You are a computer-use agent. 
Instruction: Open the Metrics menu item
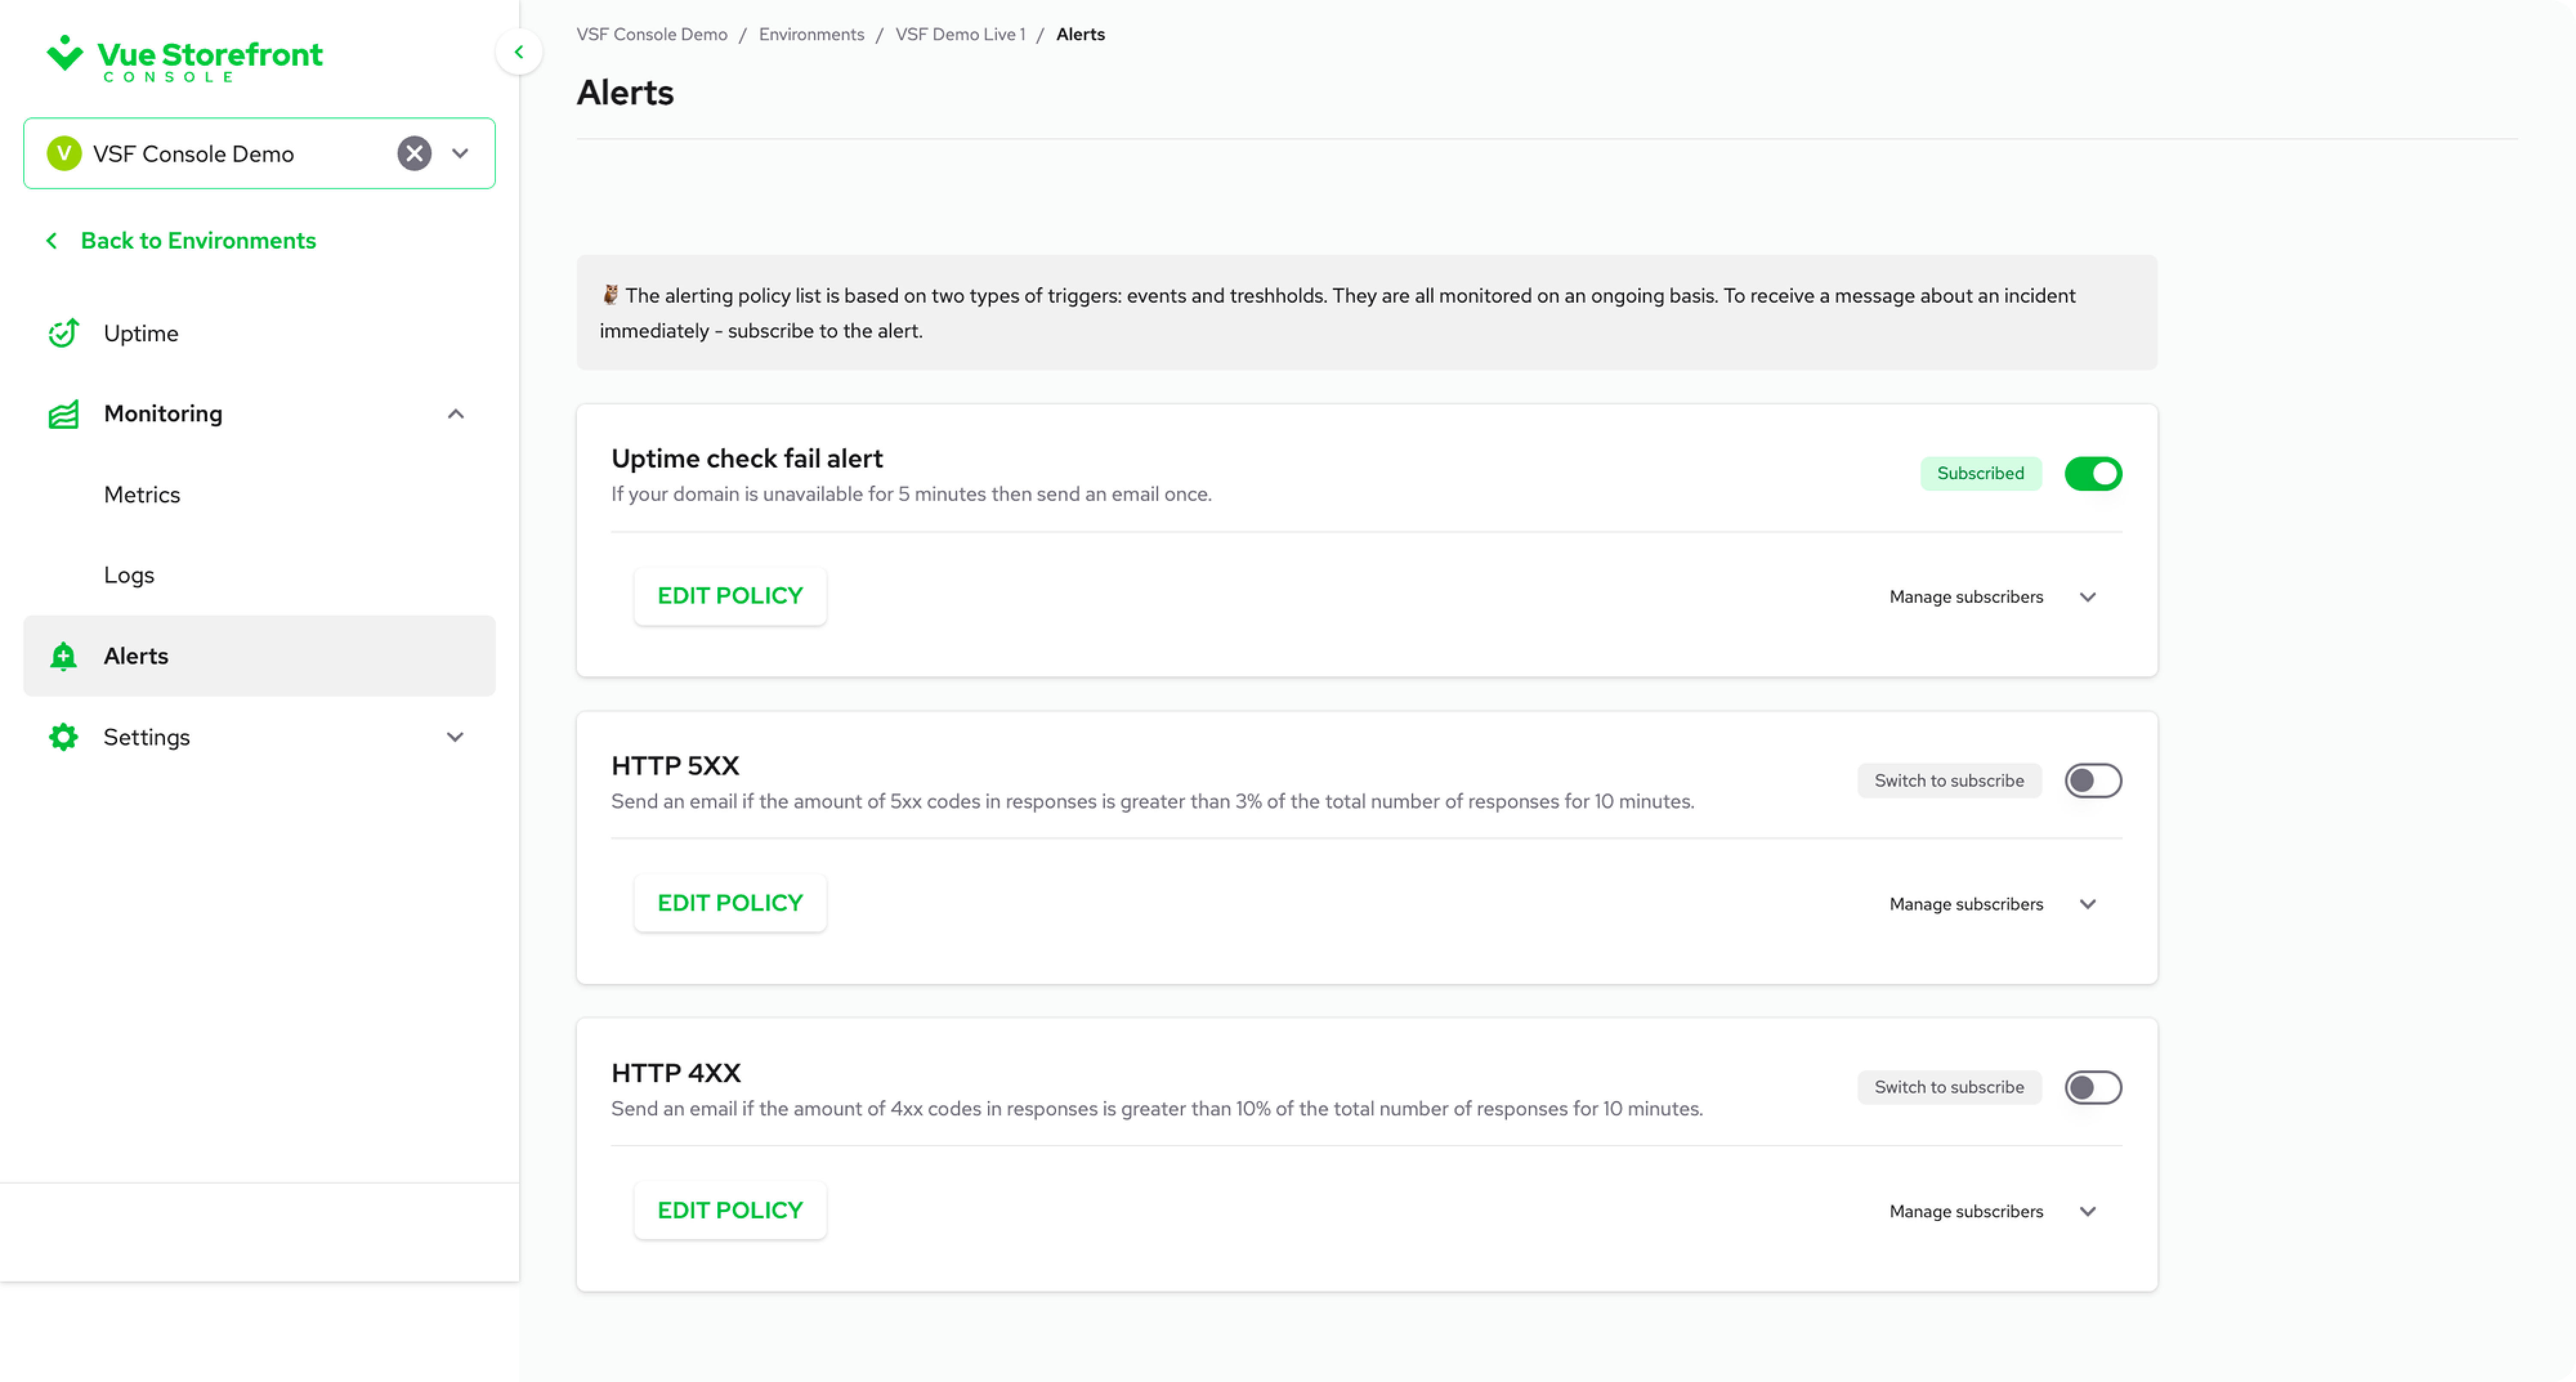pyautogui.click(x=142, y=495)
